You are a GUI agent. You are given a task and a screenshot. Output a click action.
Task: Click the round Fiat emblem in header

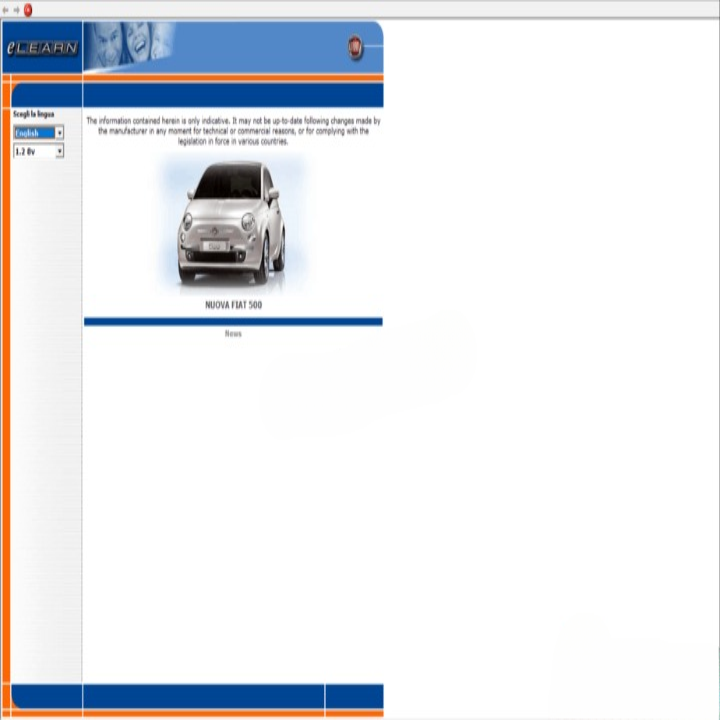click(x=355, y=47)
